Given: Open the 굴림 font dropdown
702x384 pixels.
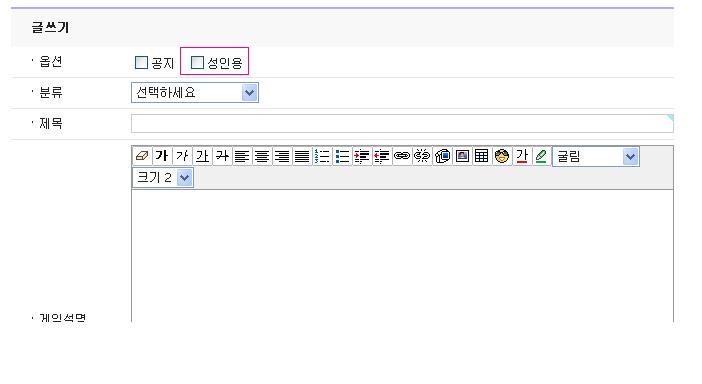Looking at the screenshot, I should 596,156.
